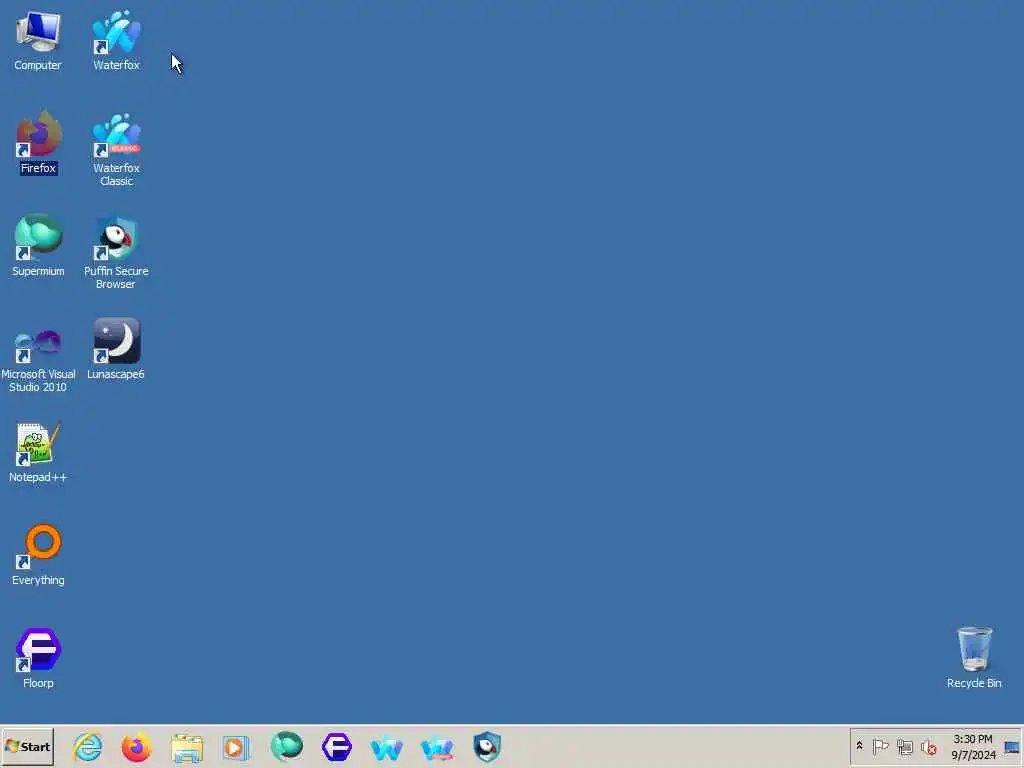Viewport: 1024px width, 768px height.
Task: Click the Show Desktop button
Action: coord(1012,746)
